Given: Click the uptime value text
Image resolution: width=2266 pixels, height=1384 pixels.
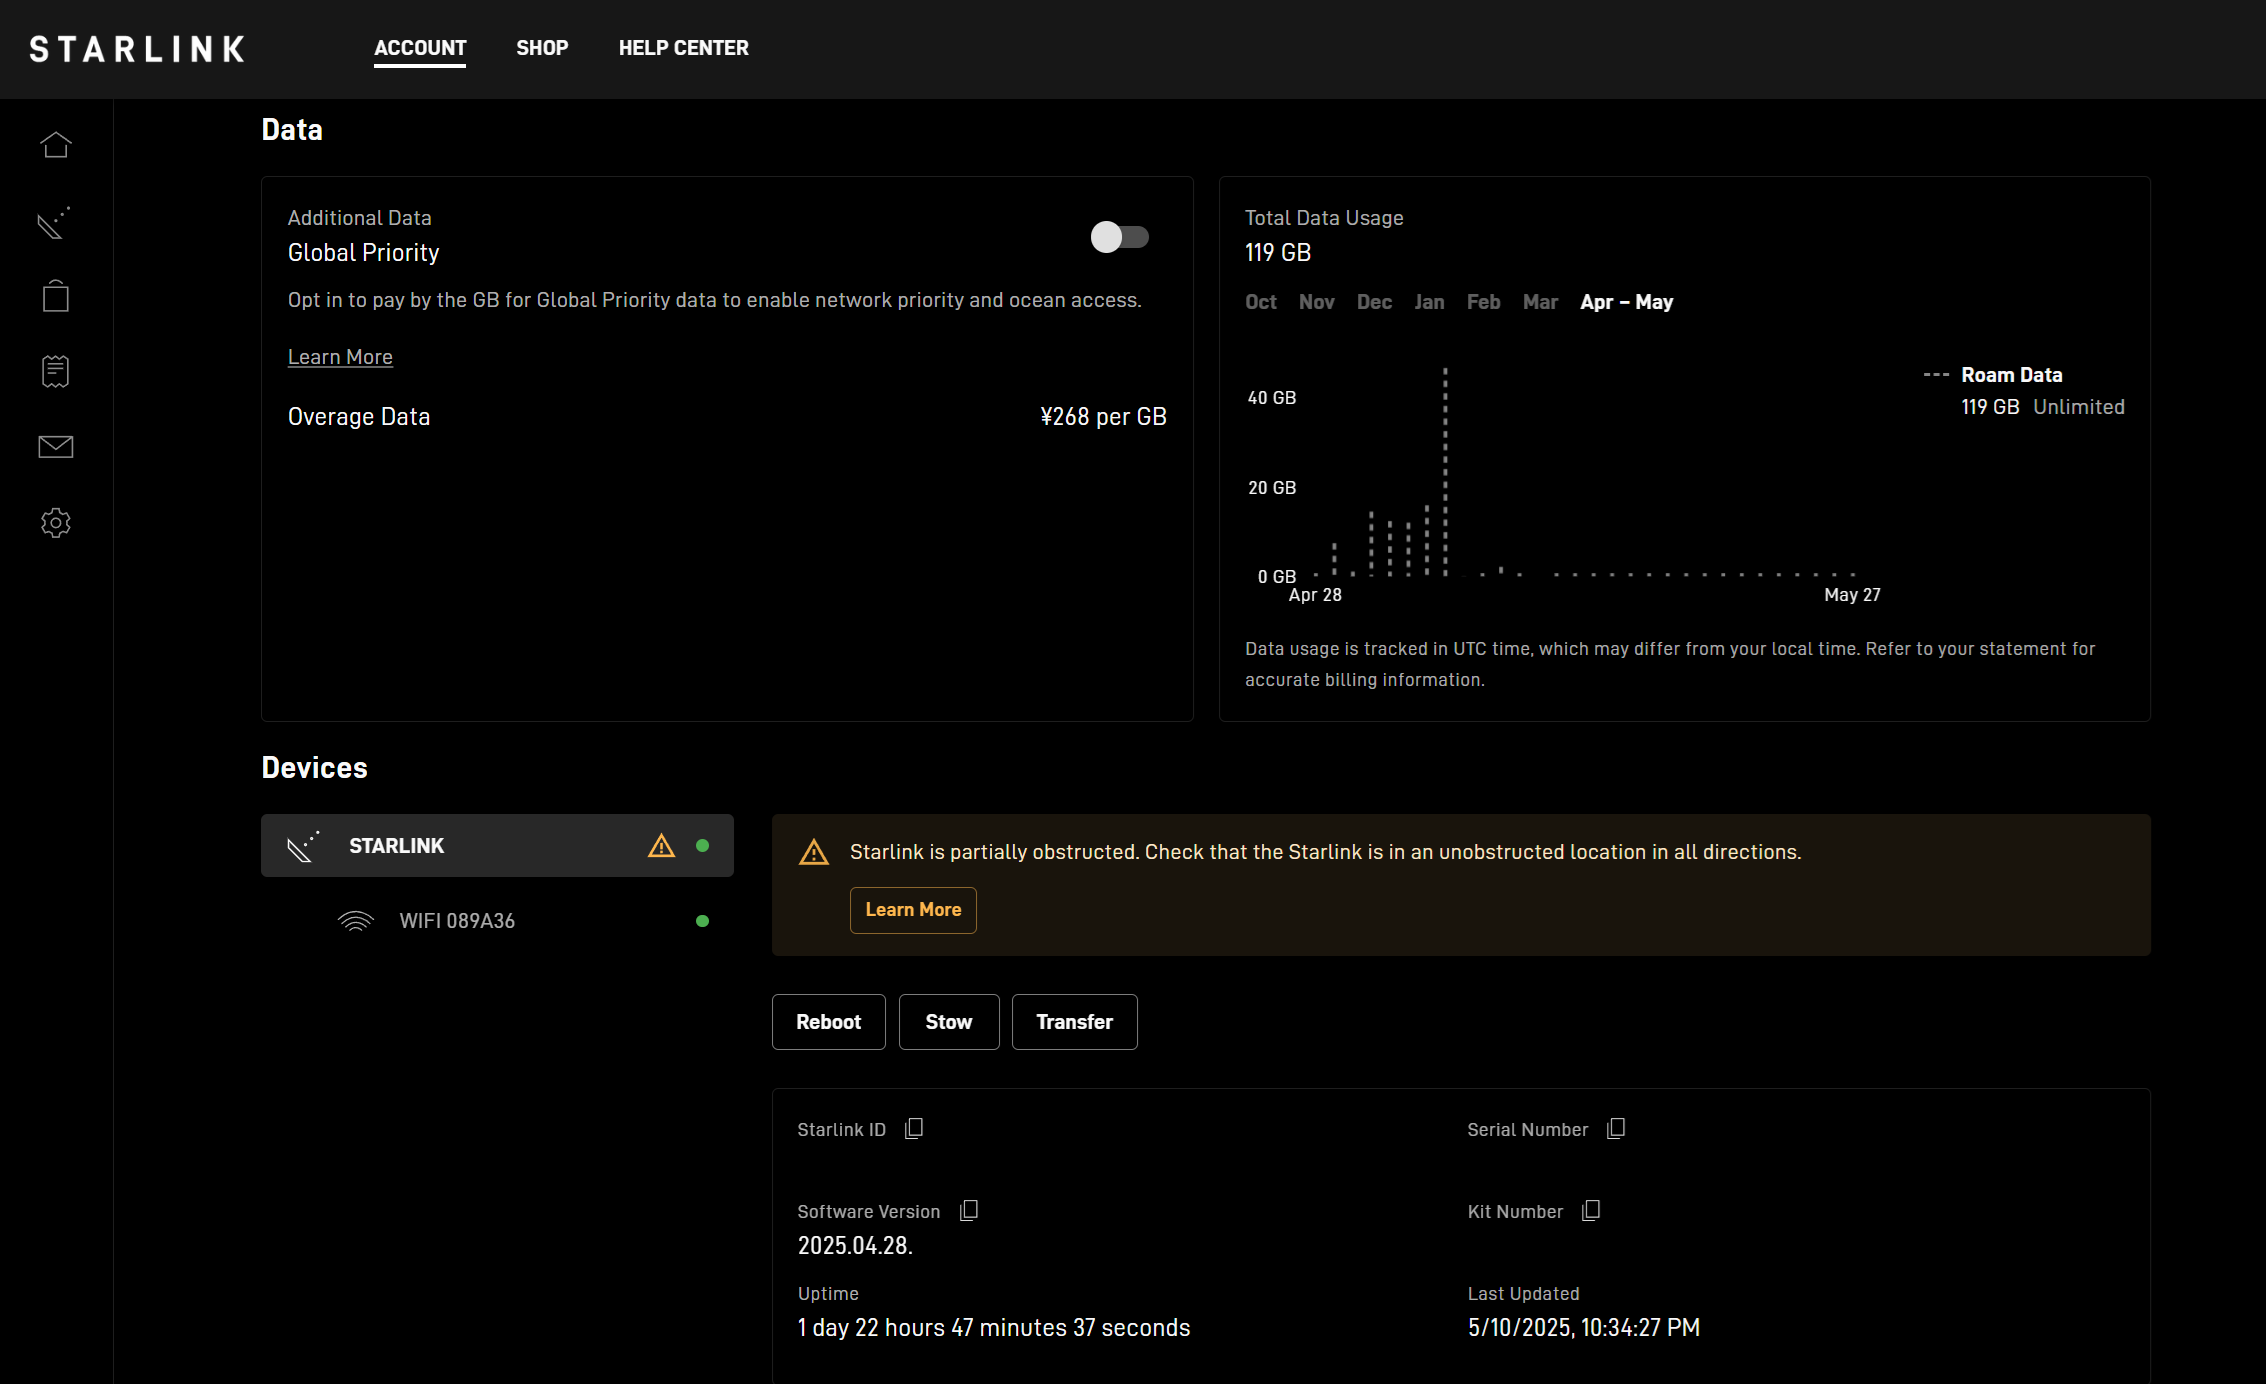Looking at the screenshot, I should point(994,1328).
